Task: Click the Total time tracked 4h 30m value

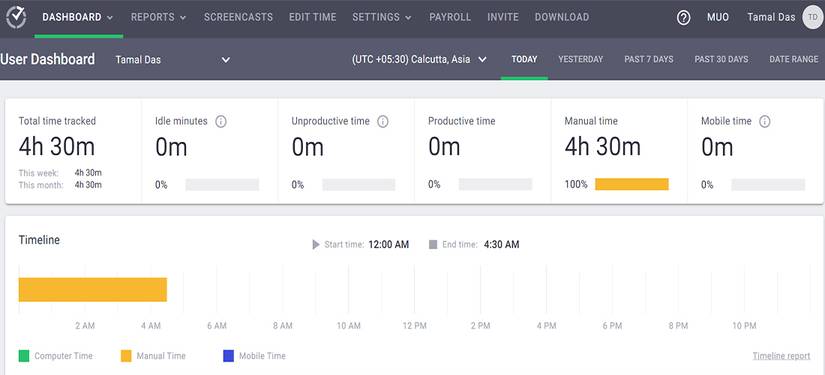Action: (x=57, y=147)
